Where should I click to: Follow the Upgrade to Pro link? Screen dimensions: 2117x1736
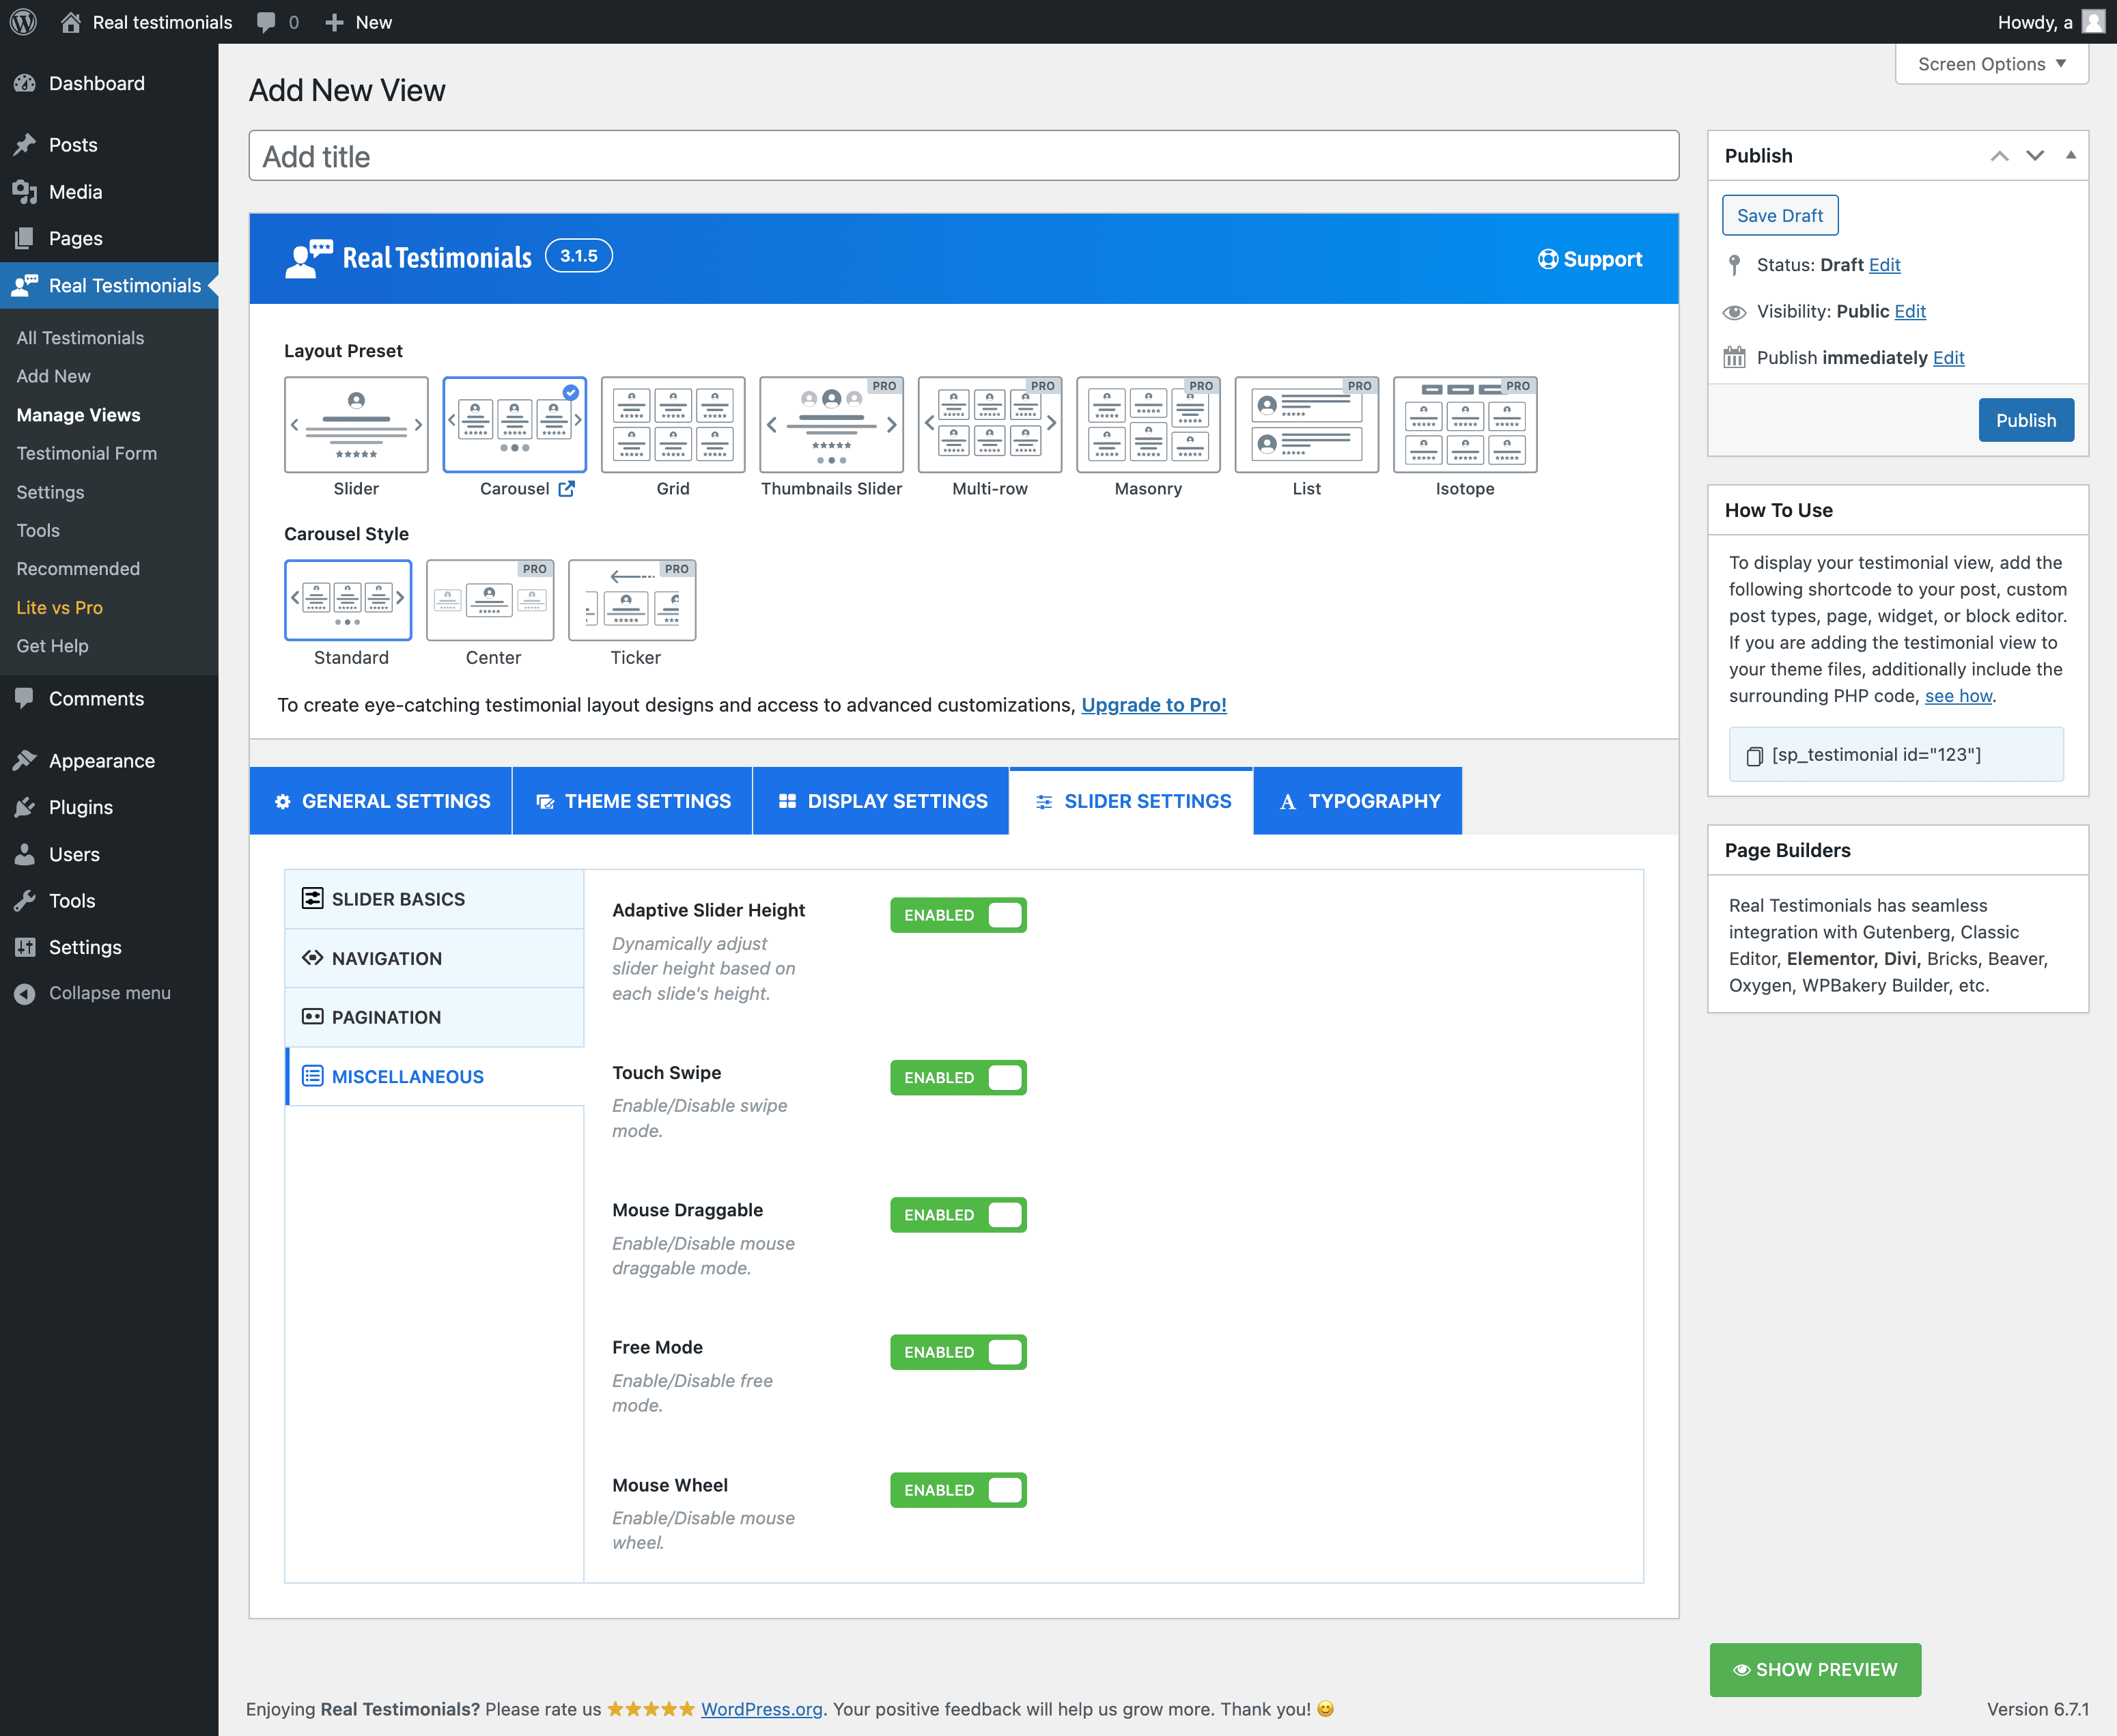[1153, 705]
